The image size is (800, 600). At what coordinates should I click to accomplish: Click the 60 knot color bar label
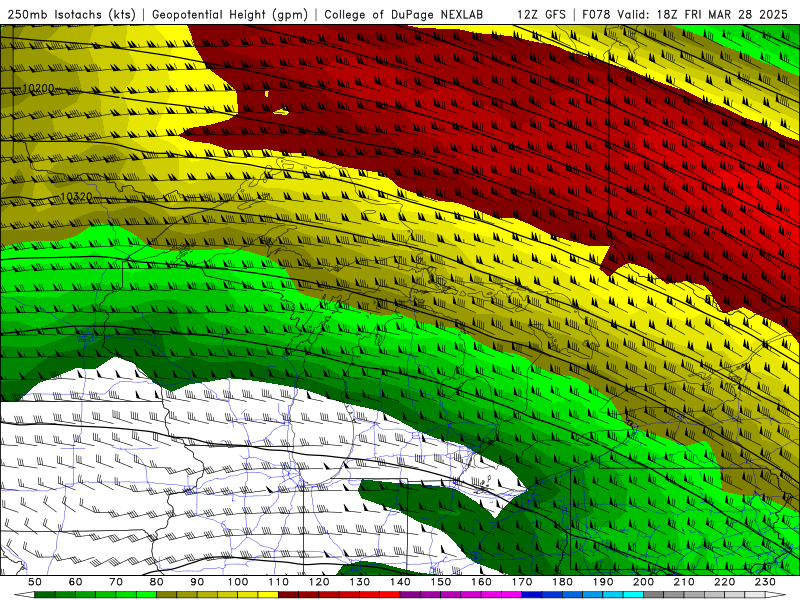[76, 582]
